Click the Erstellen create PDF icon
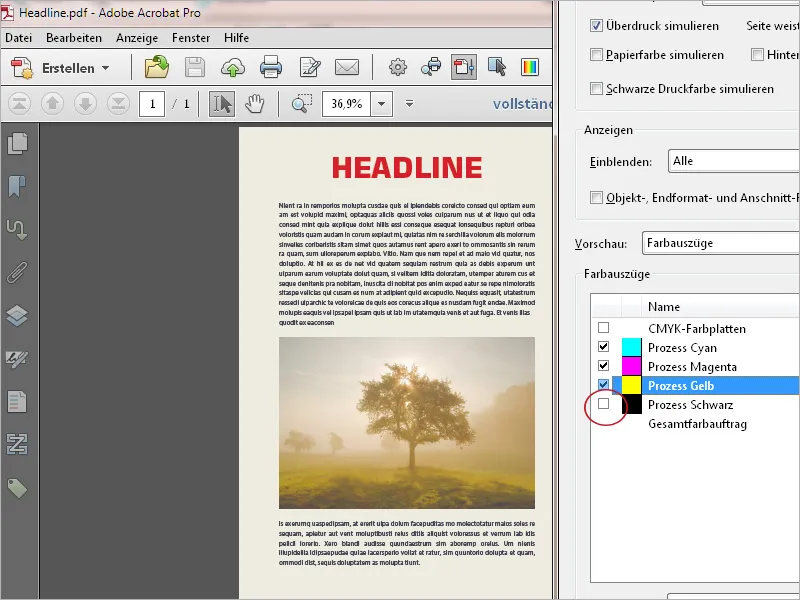Viewport: 800px width, 600px height. coord(22,68)
